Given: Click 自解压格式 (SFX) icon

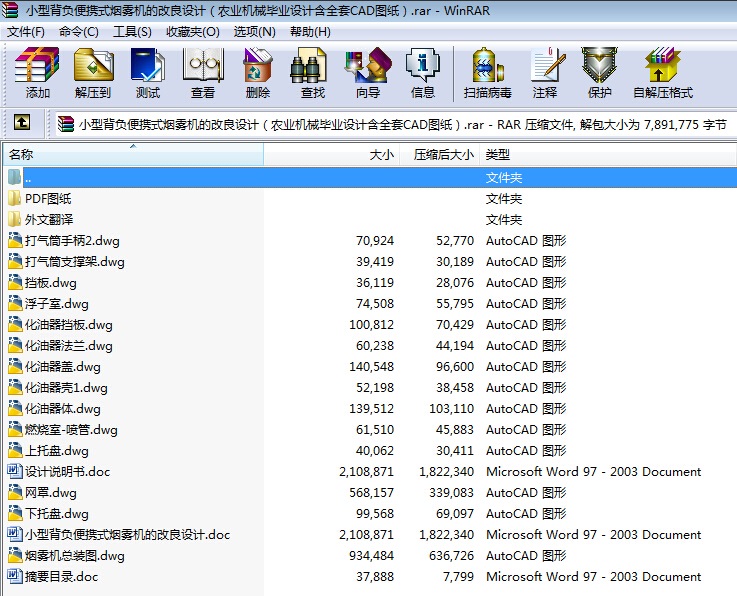Looking at the screenshot, I should click(x=663, y=73).
